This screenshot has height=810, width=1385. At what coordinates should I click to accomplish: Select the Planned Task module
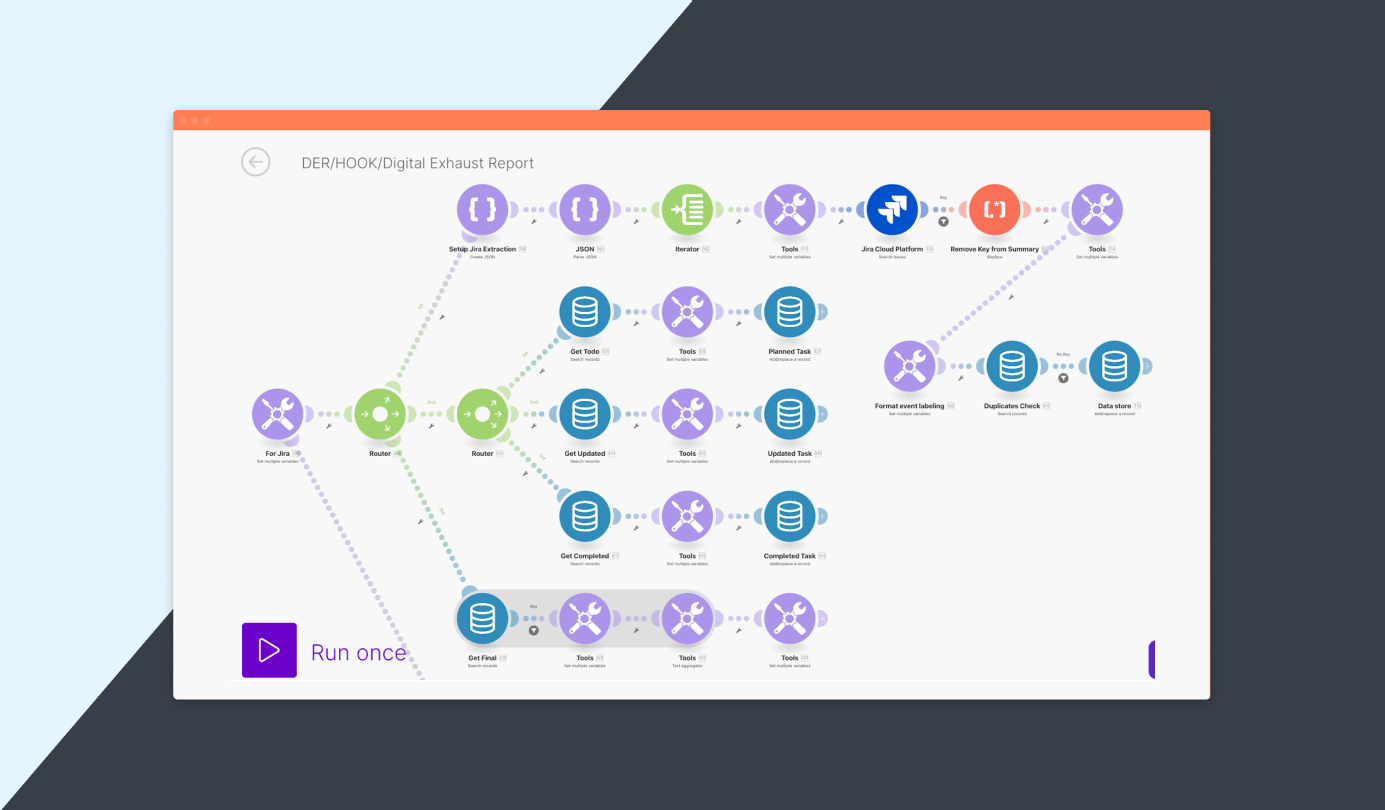(790, 312)
